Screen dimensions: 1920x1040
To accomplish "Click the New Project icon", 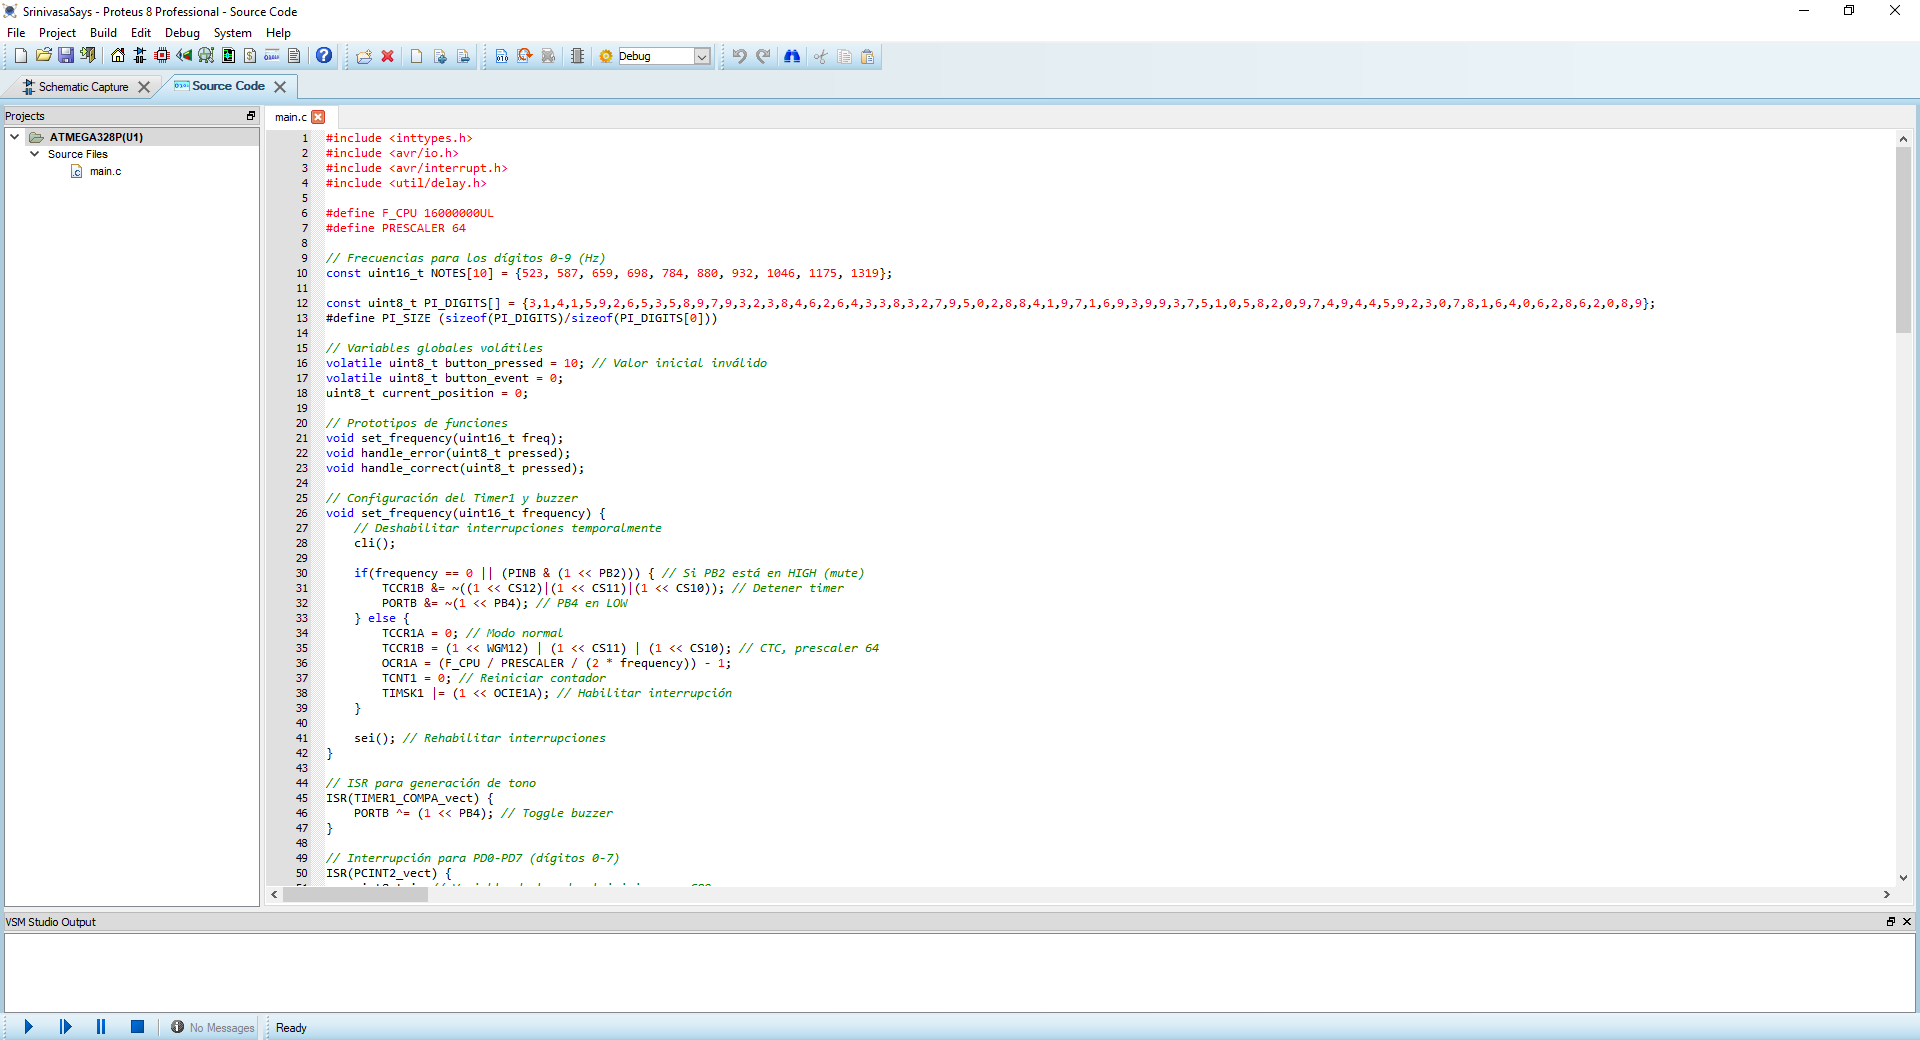I will point(20,56).
